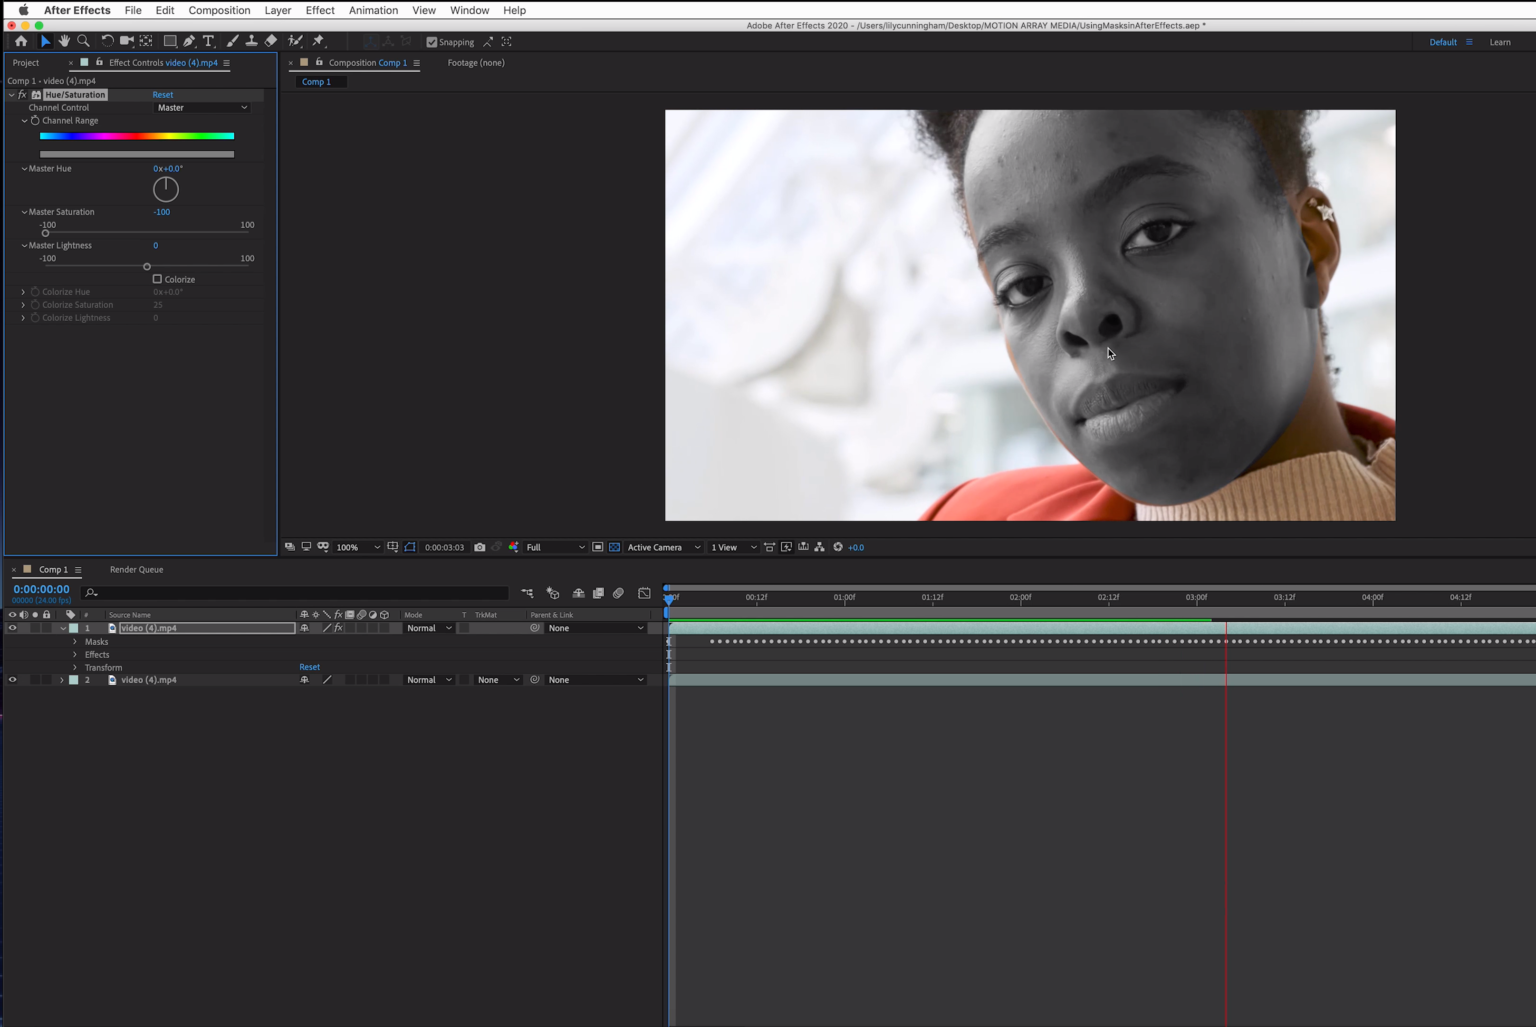Select the Hand tool in the toolbar

pyautogui.click(x=64, y=41)
